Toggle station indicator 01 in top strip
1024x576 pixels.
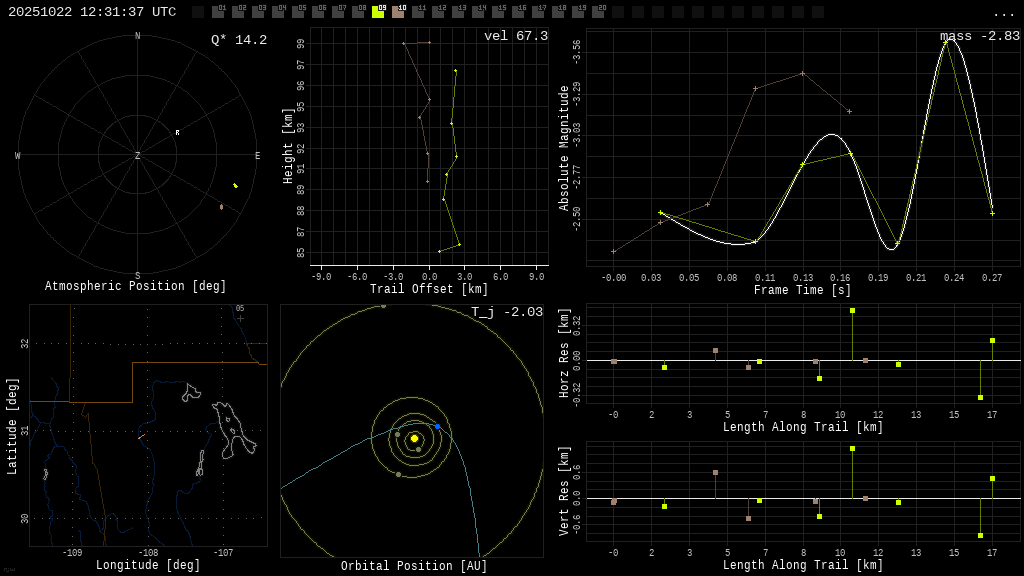pos(218,12)
